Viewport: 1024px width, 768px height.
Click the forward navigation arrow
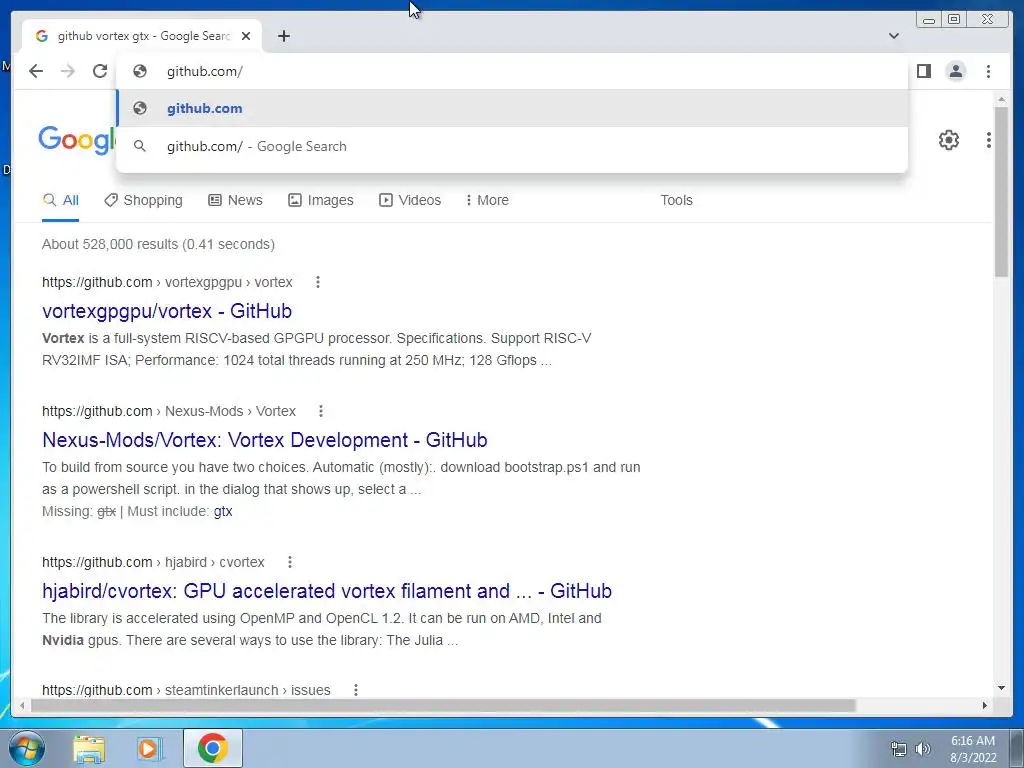pyautogui.click(x=68, y=71)
